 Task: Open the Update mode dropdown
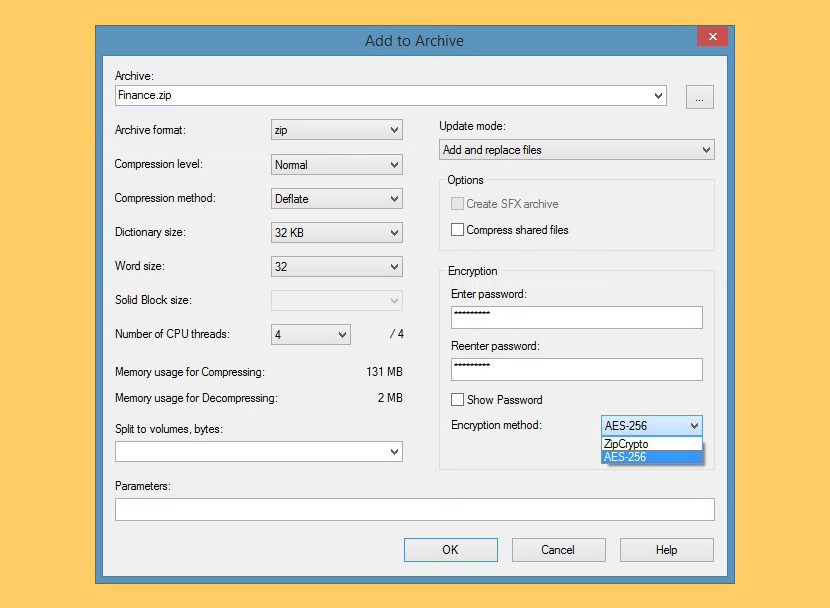pos(576,150)
